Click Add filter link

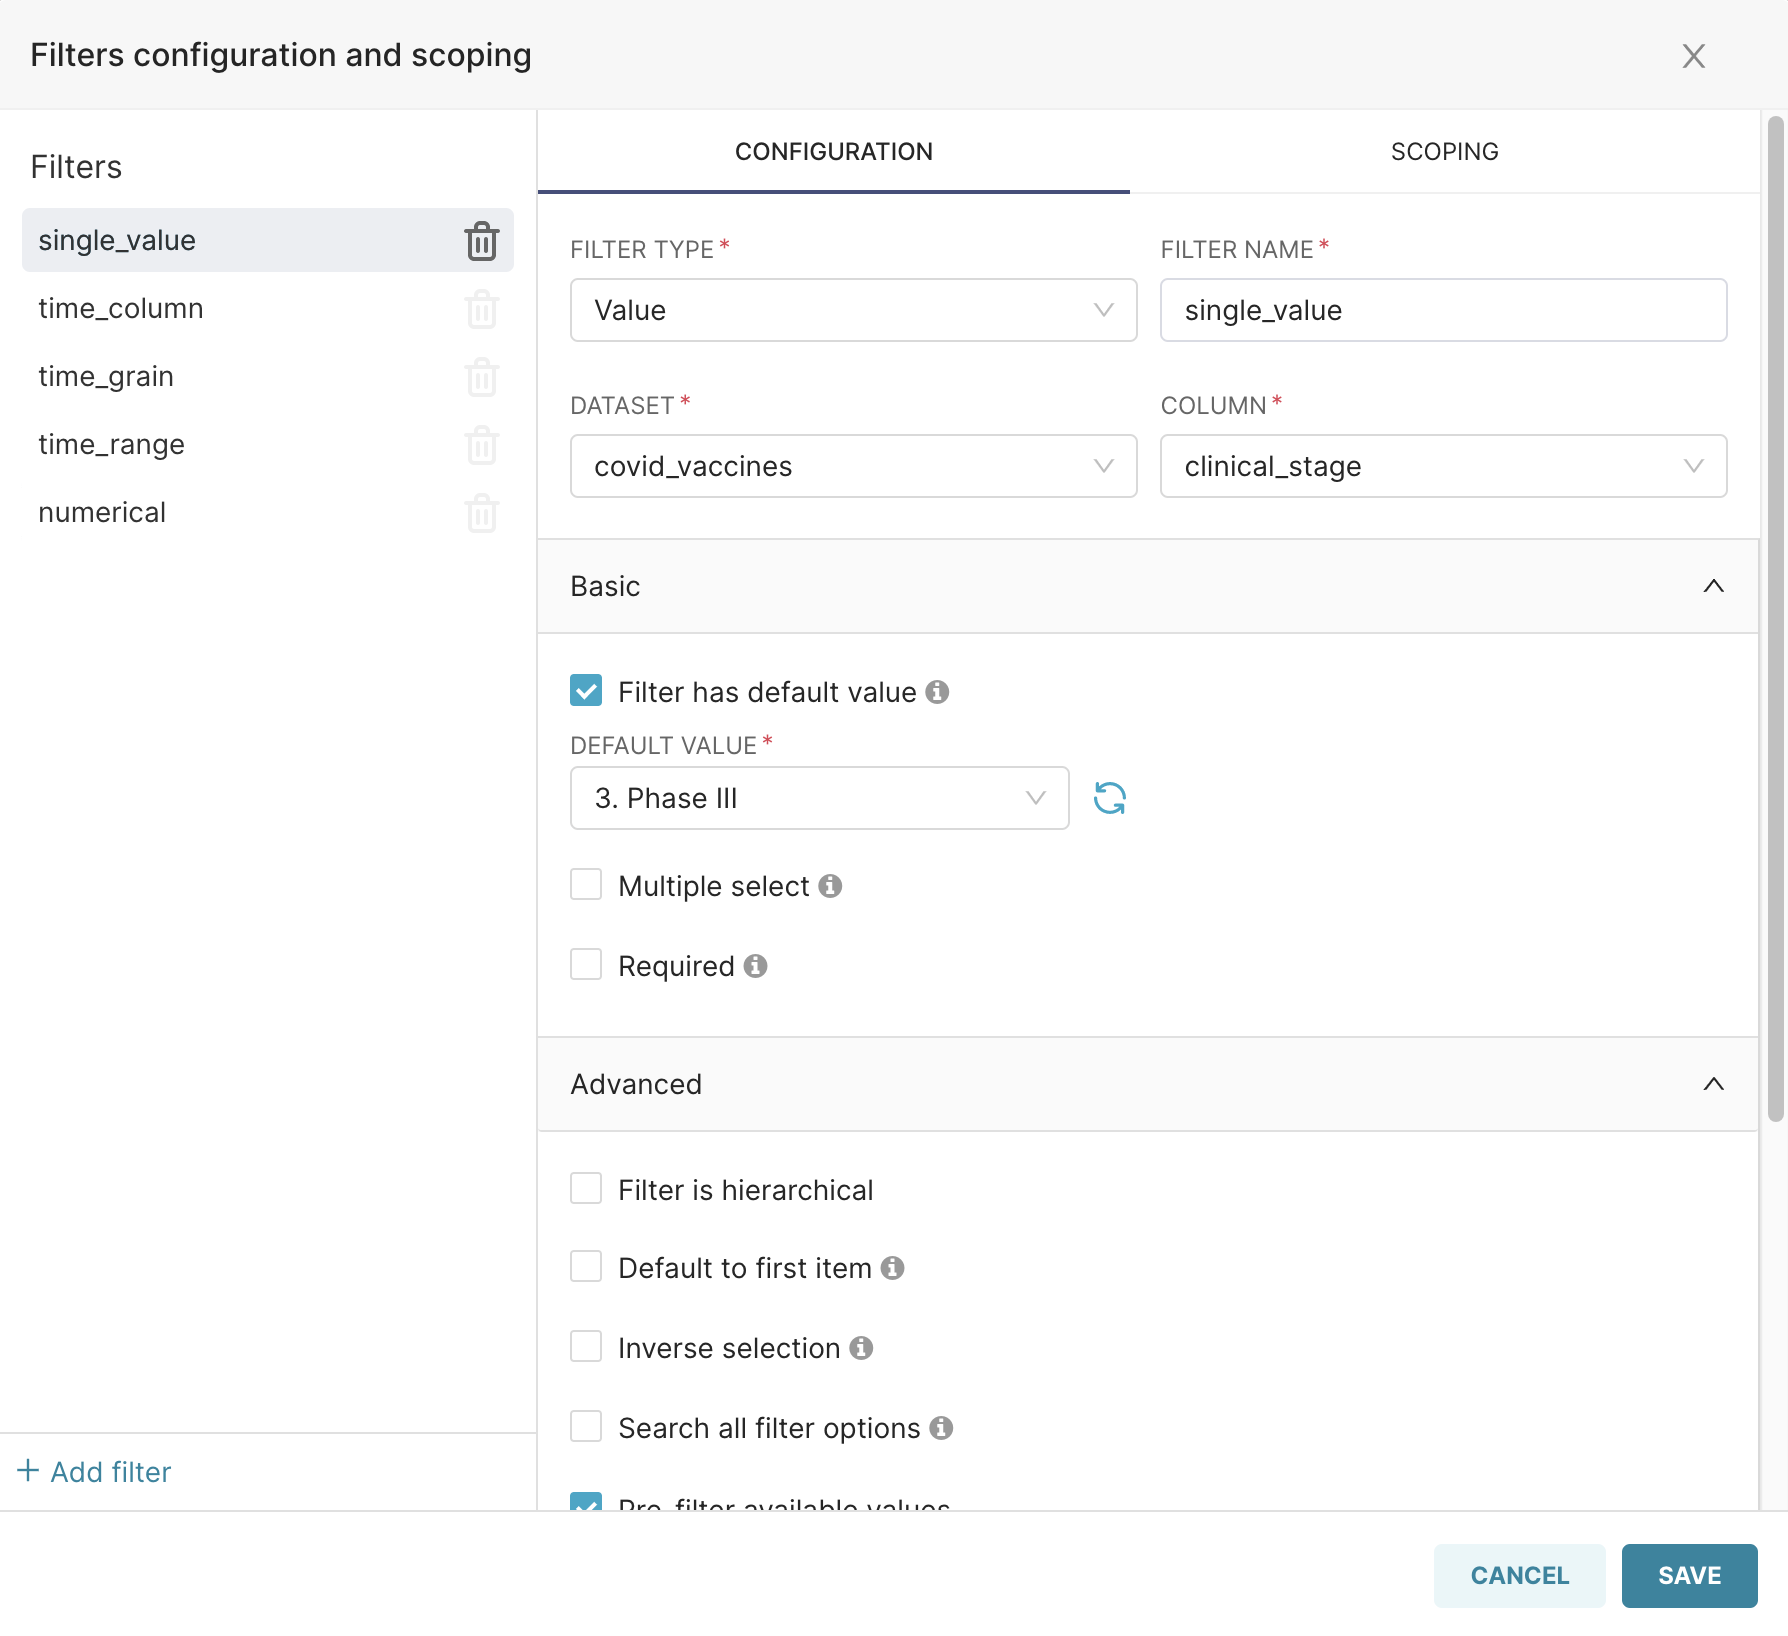click(x=94, y=1472)
